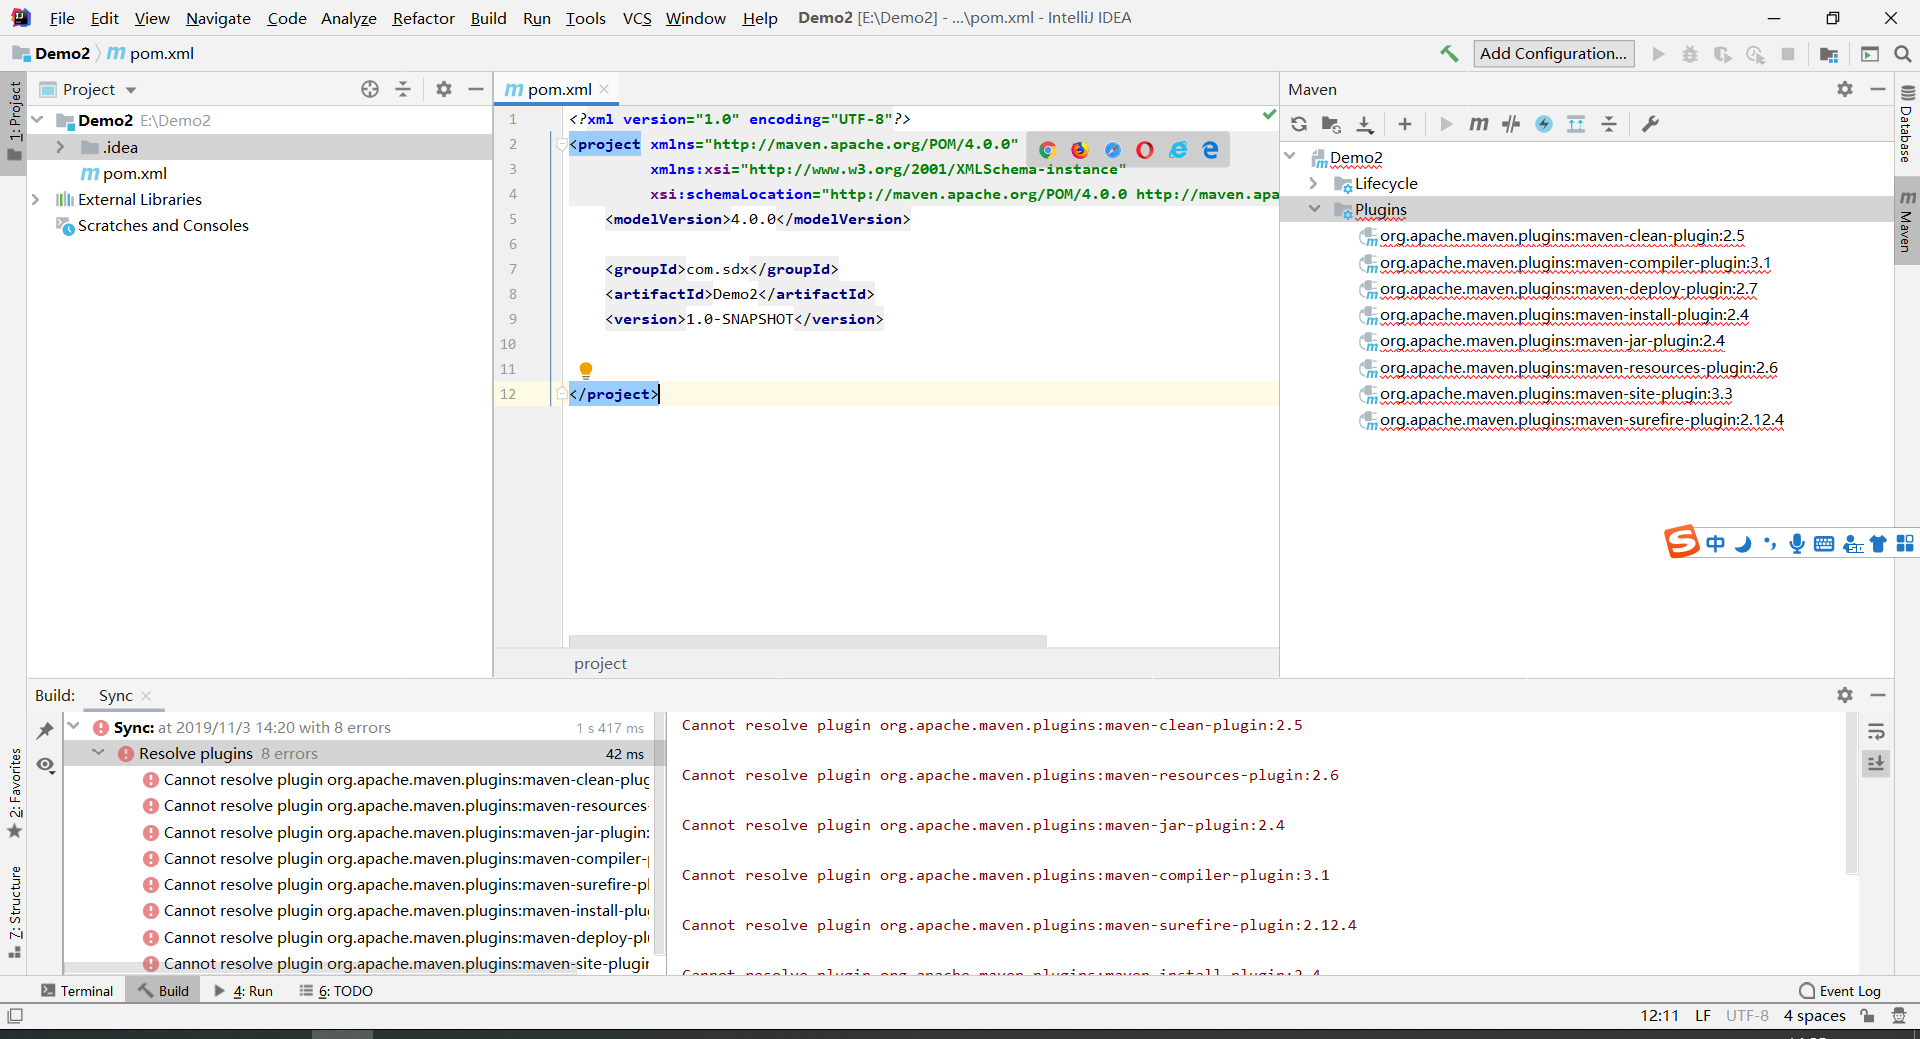The height and width of the screenshot is (1039, 1920).
Task: Open the Refactor menu
Action: pos(423,18)
